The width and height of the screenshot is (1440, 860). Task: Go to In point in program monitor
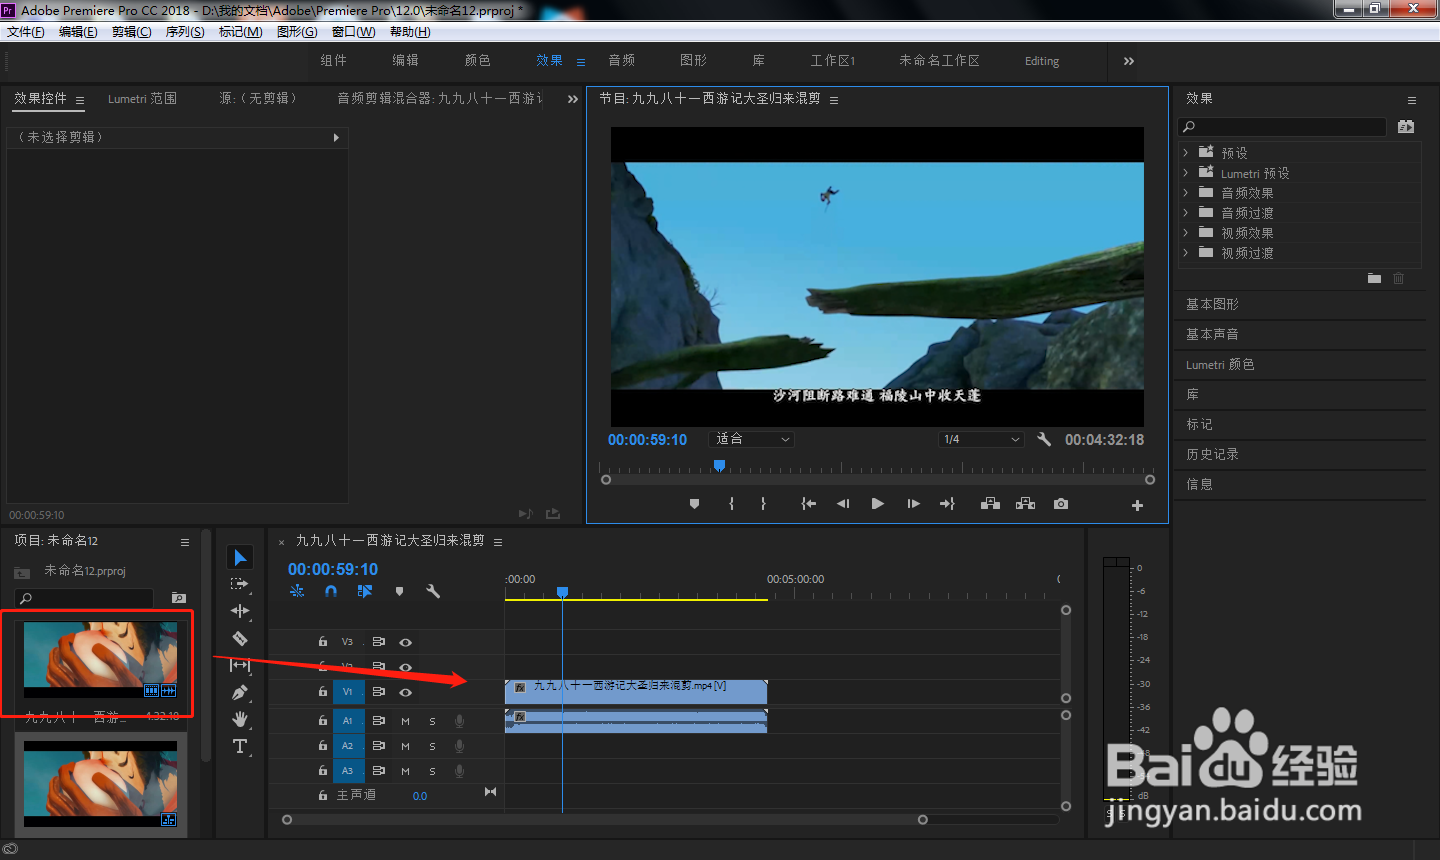pyautogui.click(x=808, y=504)
